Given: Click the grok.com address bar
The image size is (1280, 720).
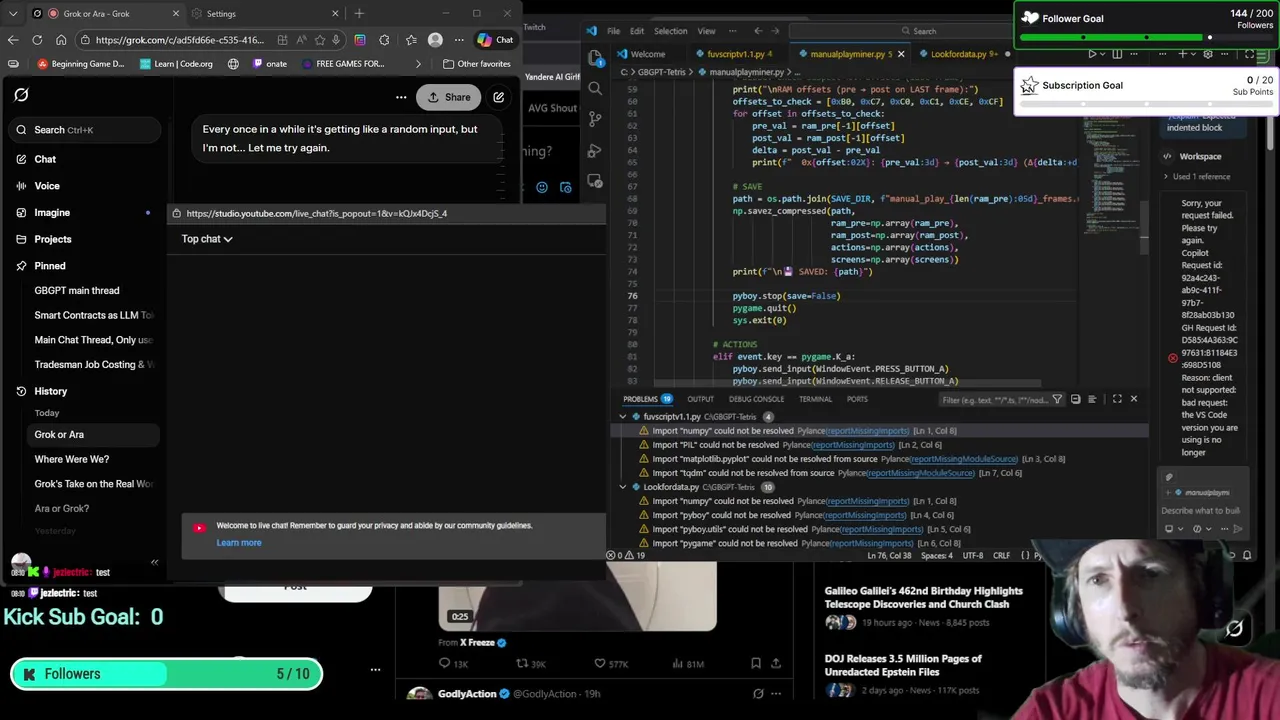Looking at the screenshot, I should (180, 40).
